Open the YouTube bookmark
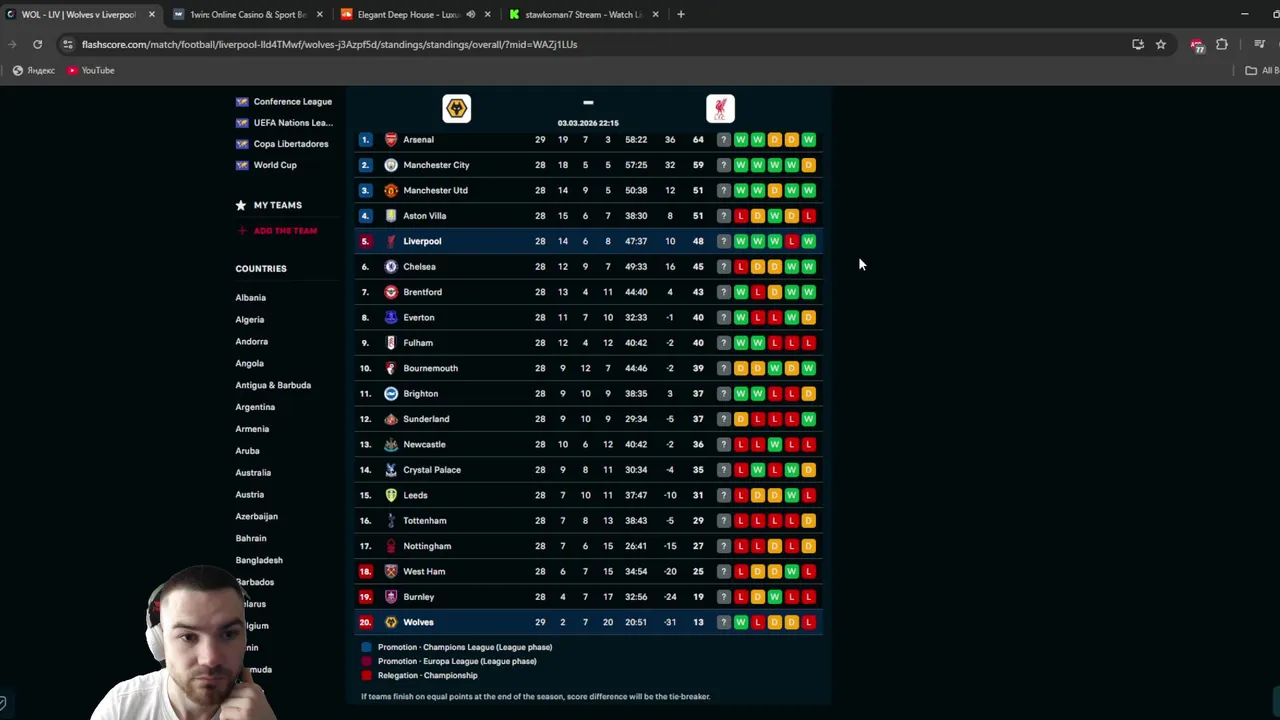This screenshot has width=1280, height=720. (91, 71)
